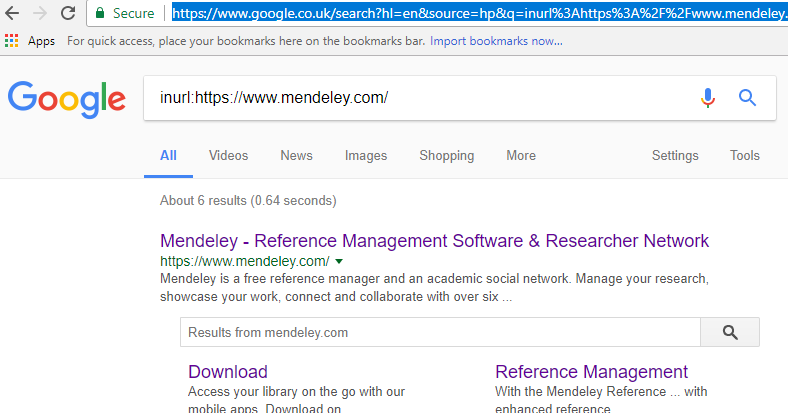
Task: Click the browser back arrow
Action: [14, 13]
